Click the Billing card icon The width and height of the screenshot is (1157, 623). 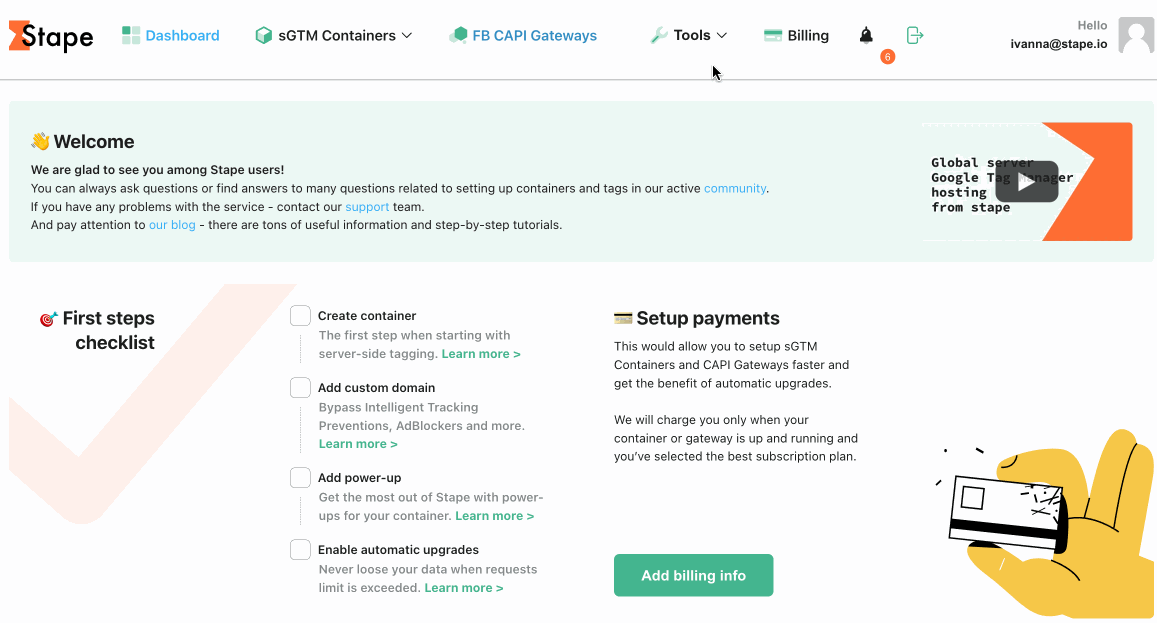pos(773,35)
